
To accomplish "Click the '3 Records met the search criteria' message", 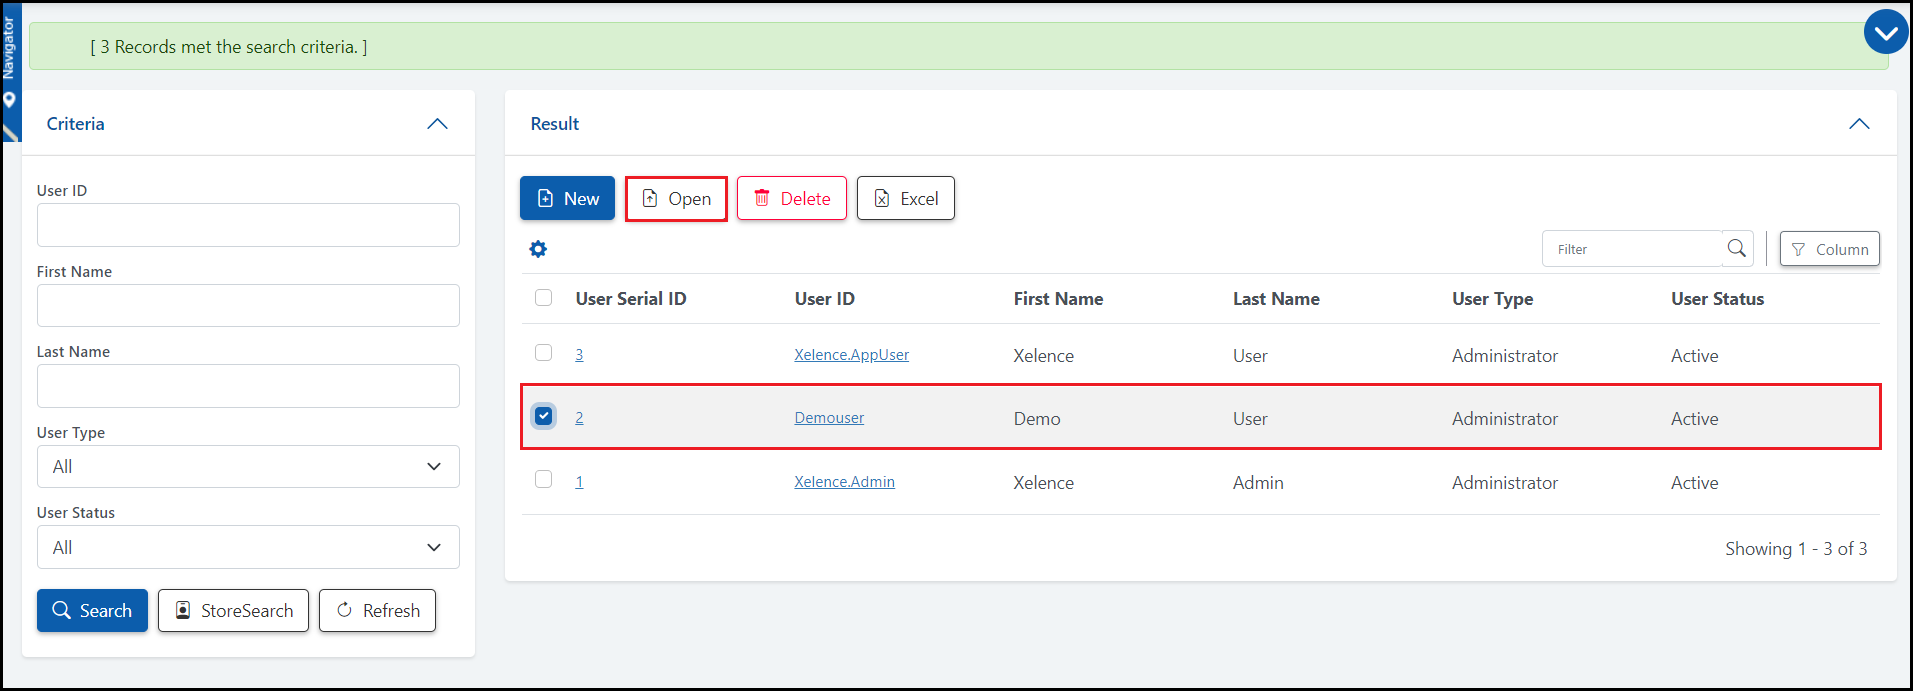I will 229,47.
